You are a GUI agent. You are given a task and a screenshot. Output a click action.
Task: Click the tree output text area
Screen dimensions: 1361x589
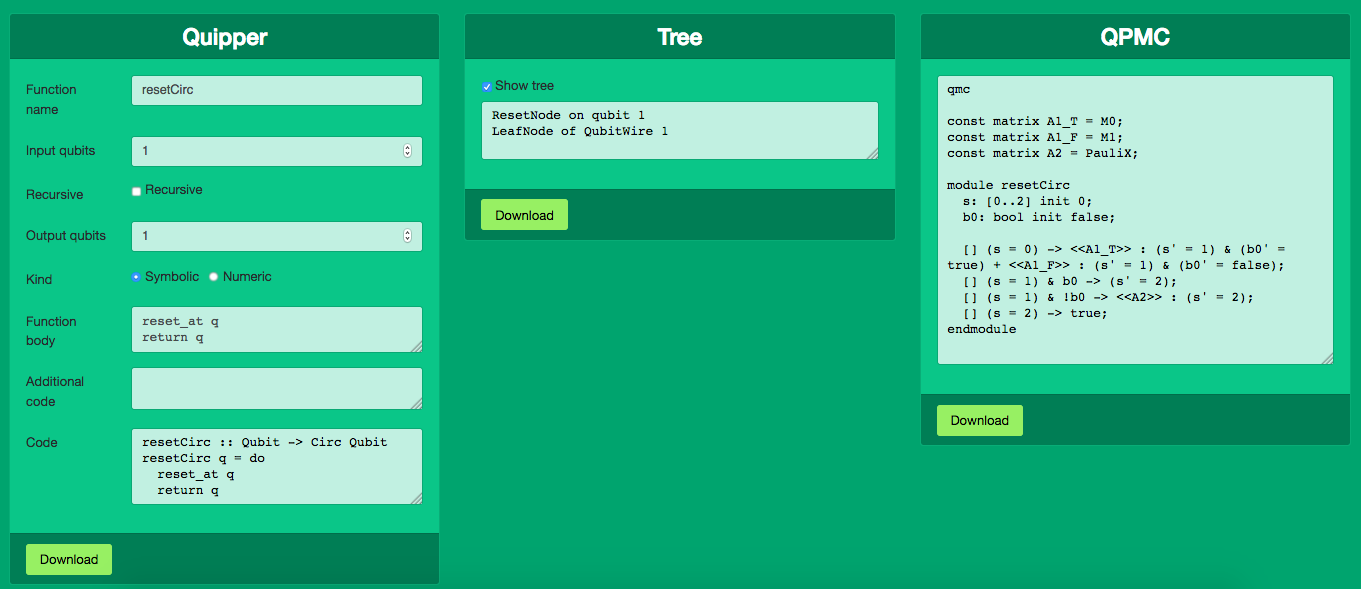pyautogui.click(x=679, y=130)
